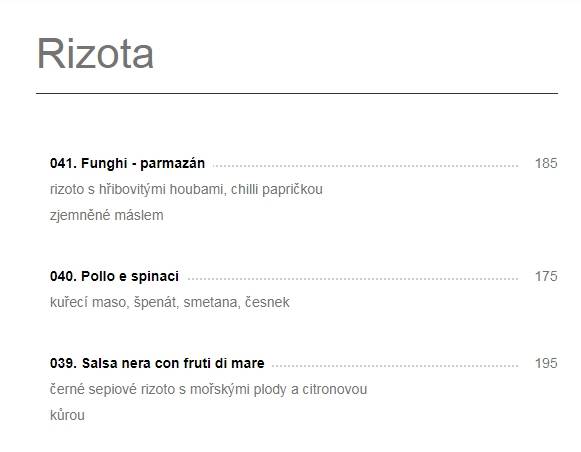Click dotted leader line after Salsa nera title
Viewport: 581px width, 452px height.
coord(395,366)
